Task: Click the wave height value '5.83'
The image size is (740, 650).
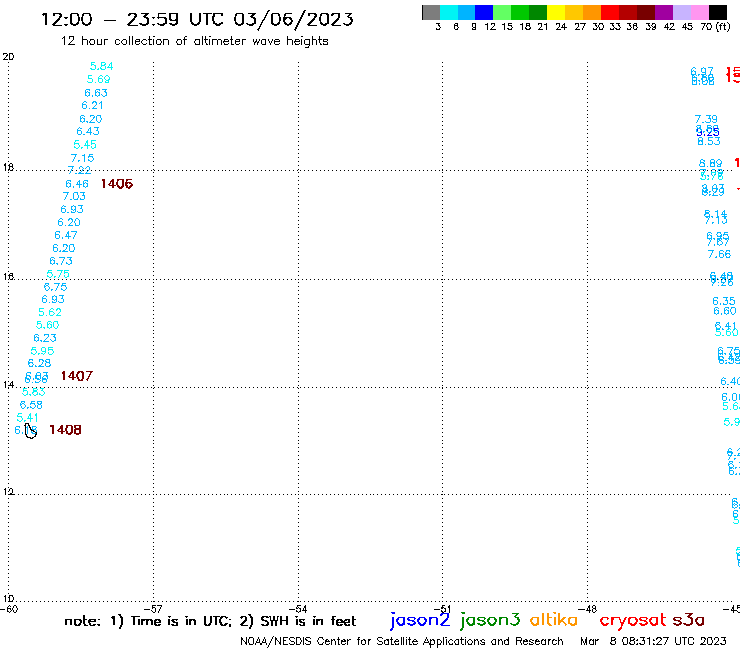Action: (34, 392)
